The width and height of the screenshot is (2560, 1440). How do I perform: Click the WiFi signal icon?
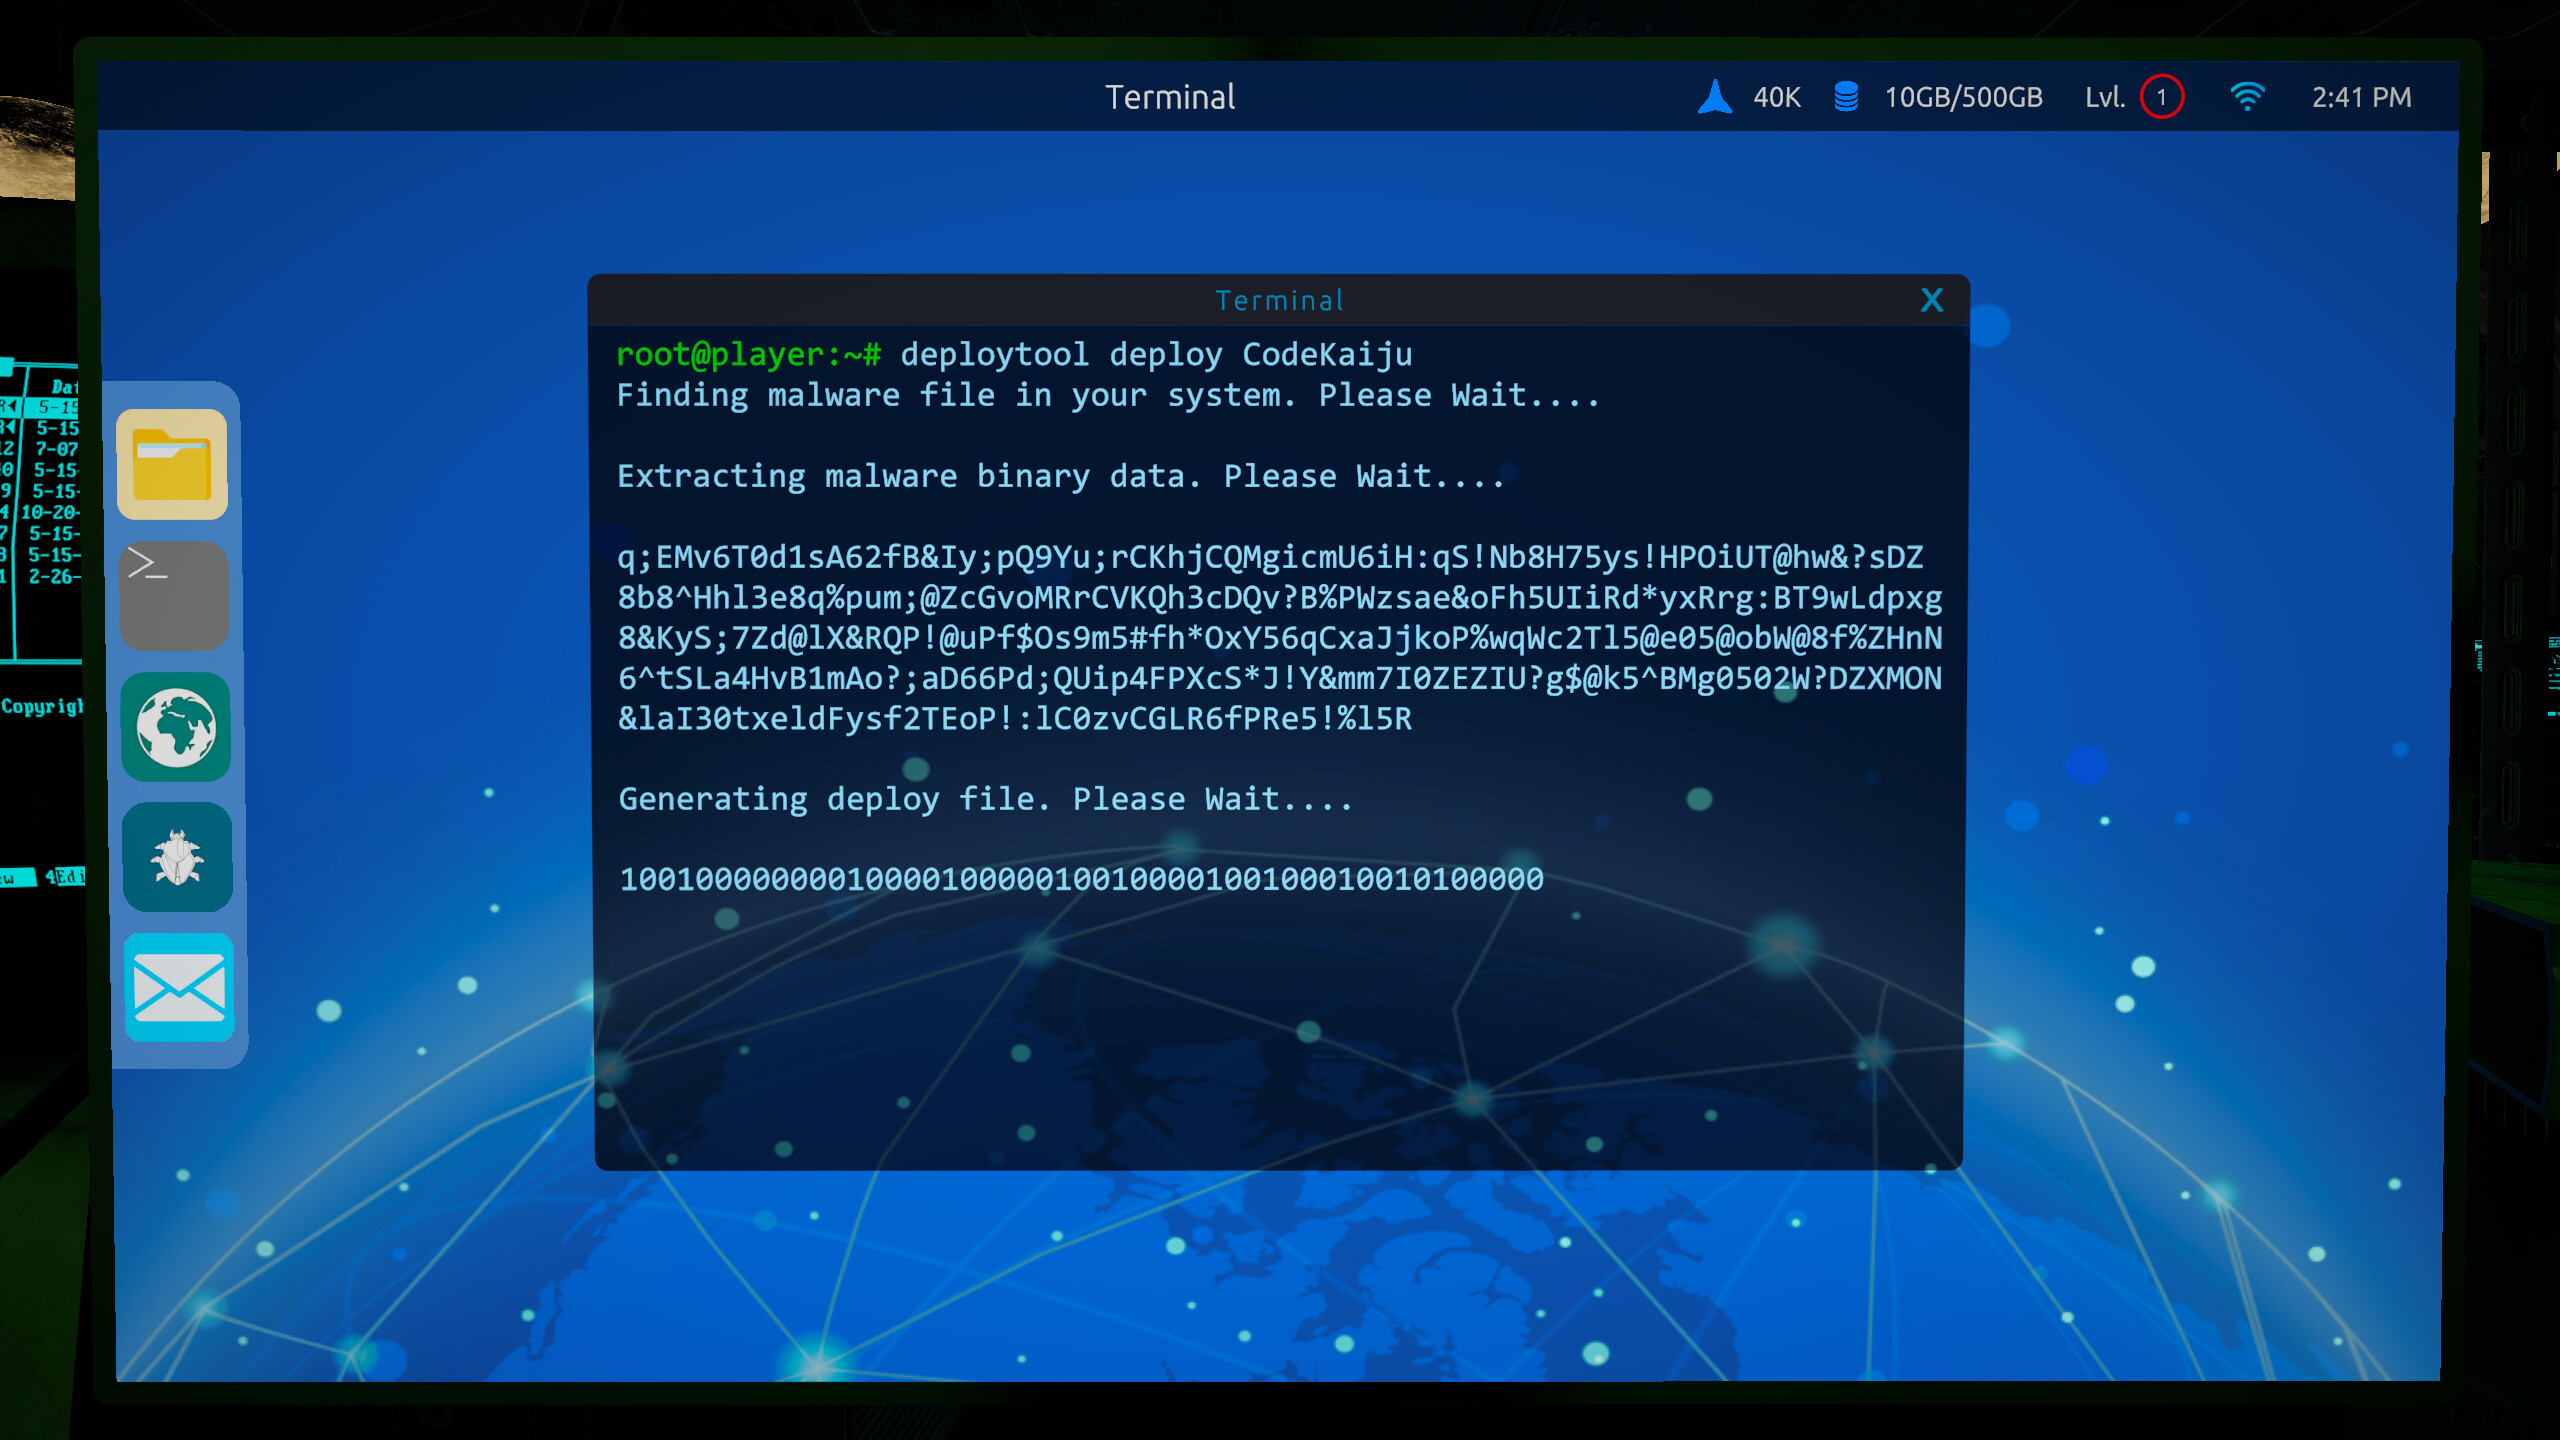2248,96
